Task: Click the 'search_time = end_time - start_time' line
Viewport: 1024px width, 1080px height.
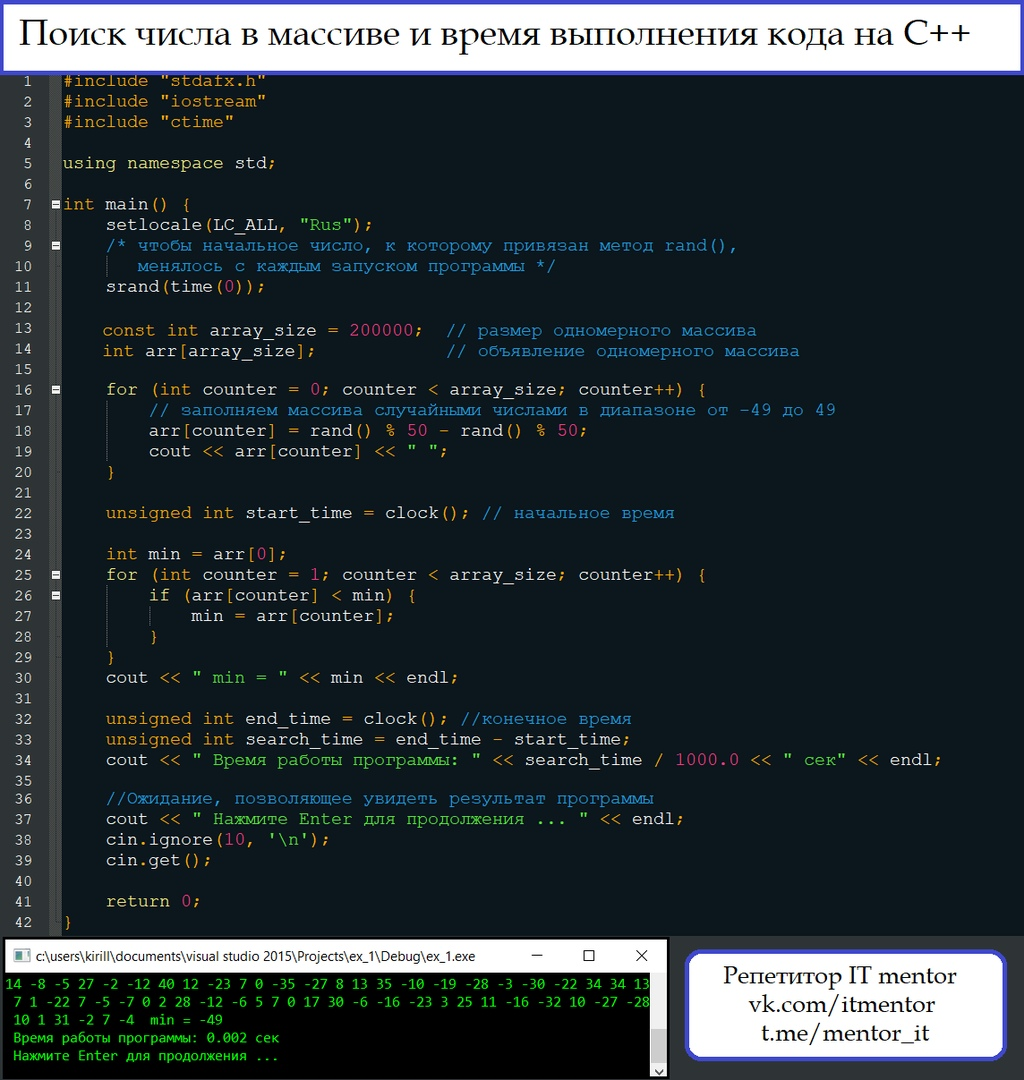Action: click(368, 740)
